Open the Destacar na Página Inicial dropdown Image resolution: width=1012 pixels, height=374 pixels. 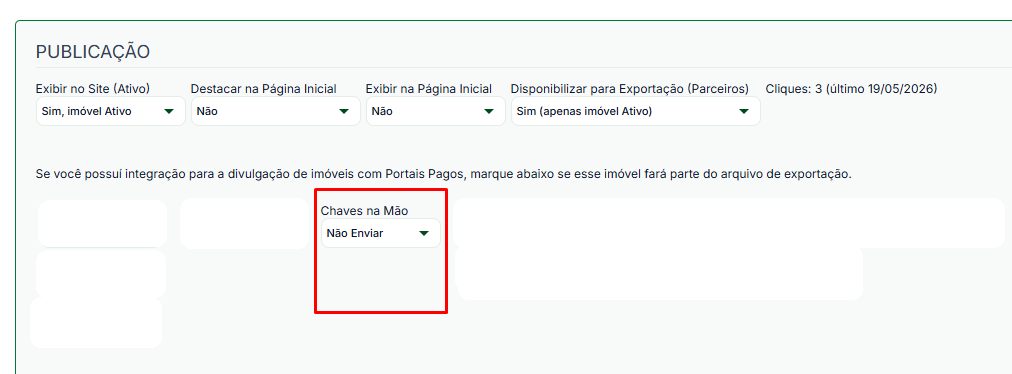coord(276,111)
